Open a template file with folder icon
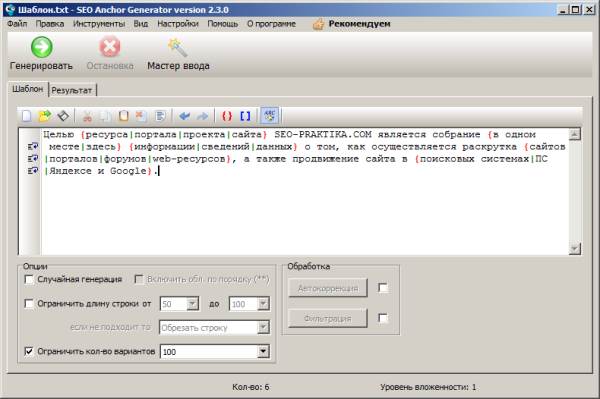Screen dimensions: 600x399 [x=45, y=116]
